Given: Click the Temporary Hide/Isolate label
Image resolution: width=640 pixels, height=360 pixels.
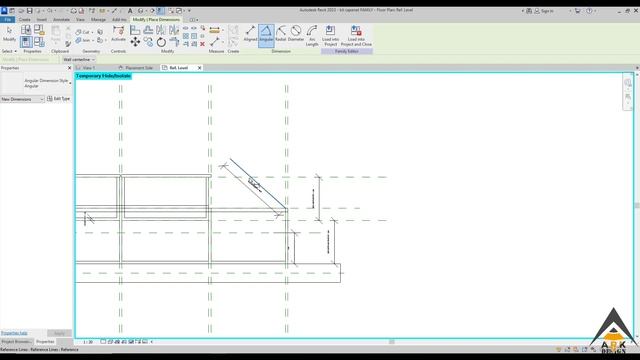Looking at the screenshot, I should 103,76.
